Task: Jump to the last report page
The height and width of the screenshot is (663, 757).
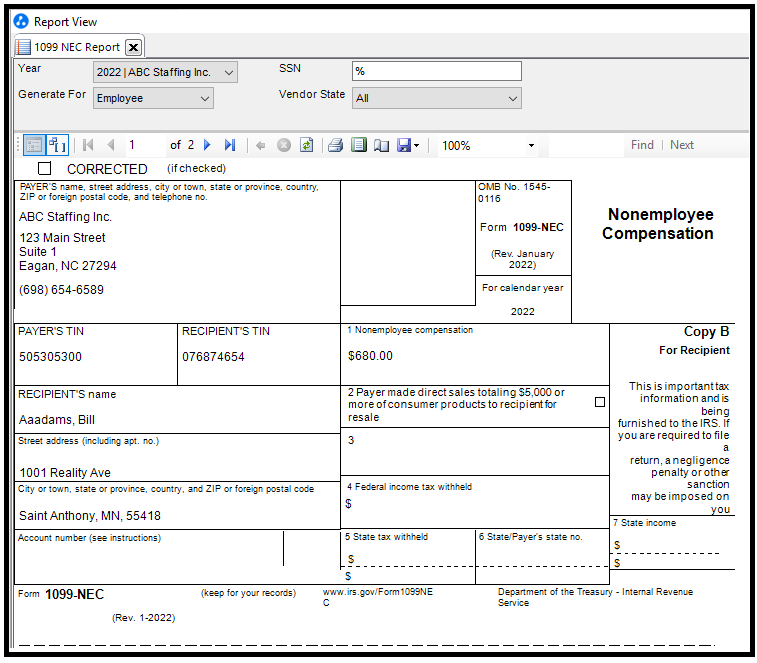Action: [x=230, y=145]
